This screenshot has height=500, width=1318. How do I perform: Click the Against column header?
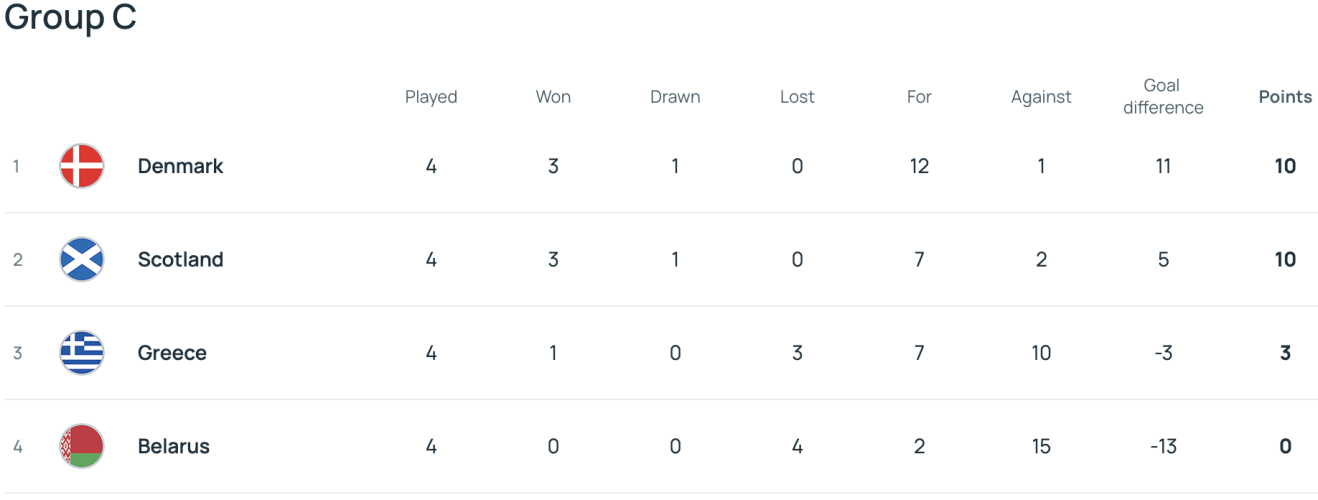1041,97
